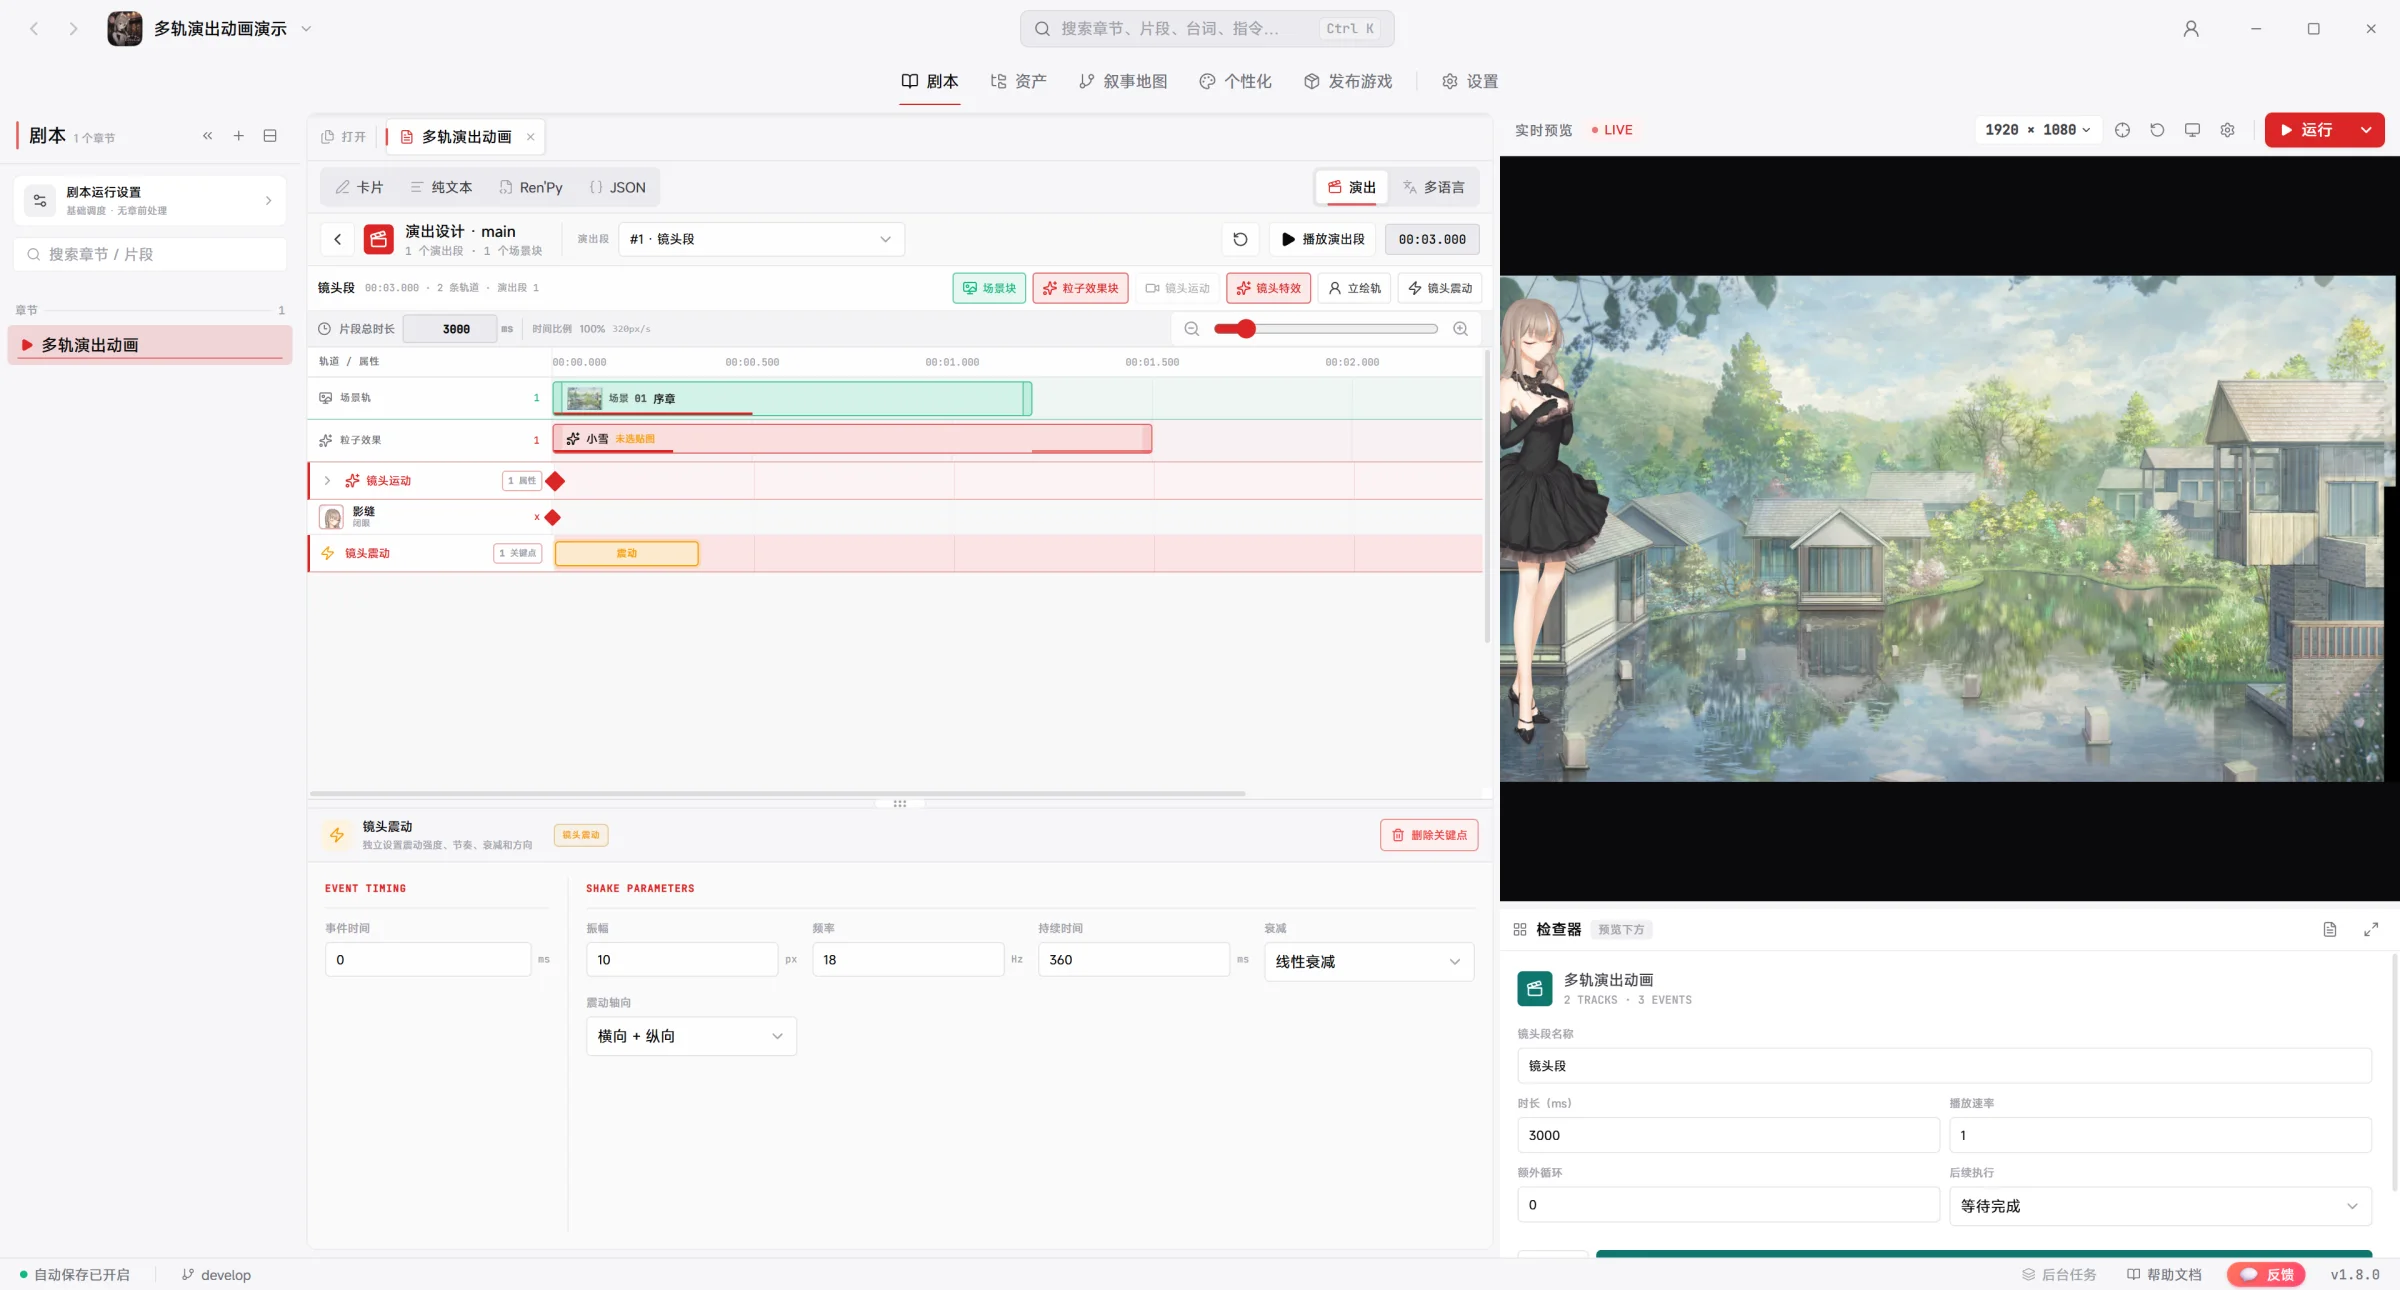Expand the inspector panel to fullscreen

pyautogui.click(x=2371, y=930)
